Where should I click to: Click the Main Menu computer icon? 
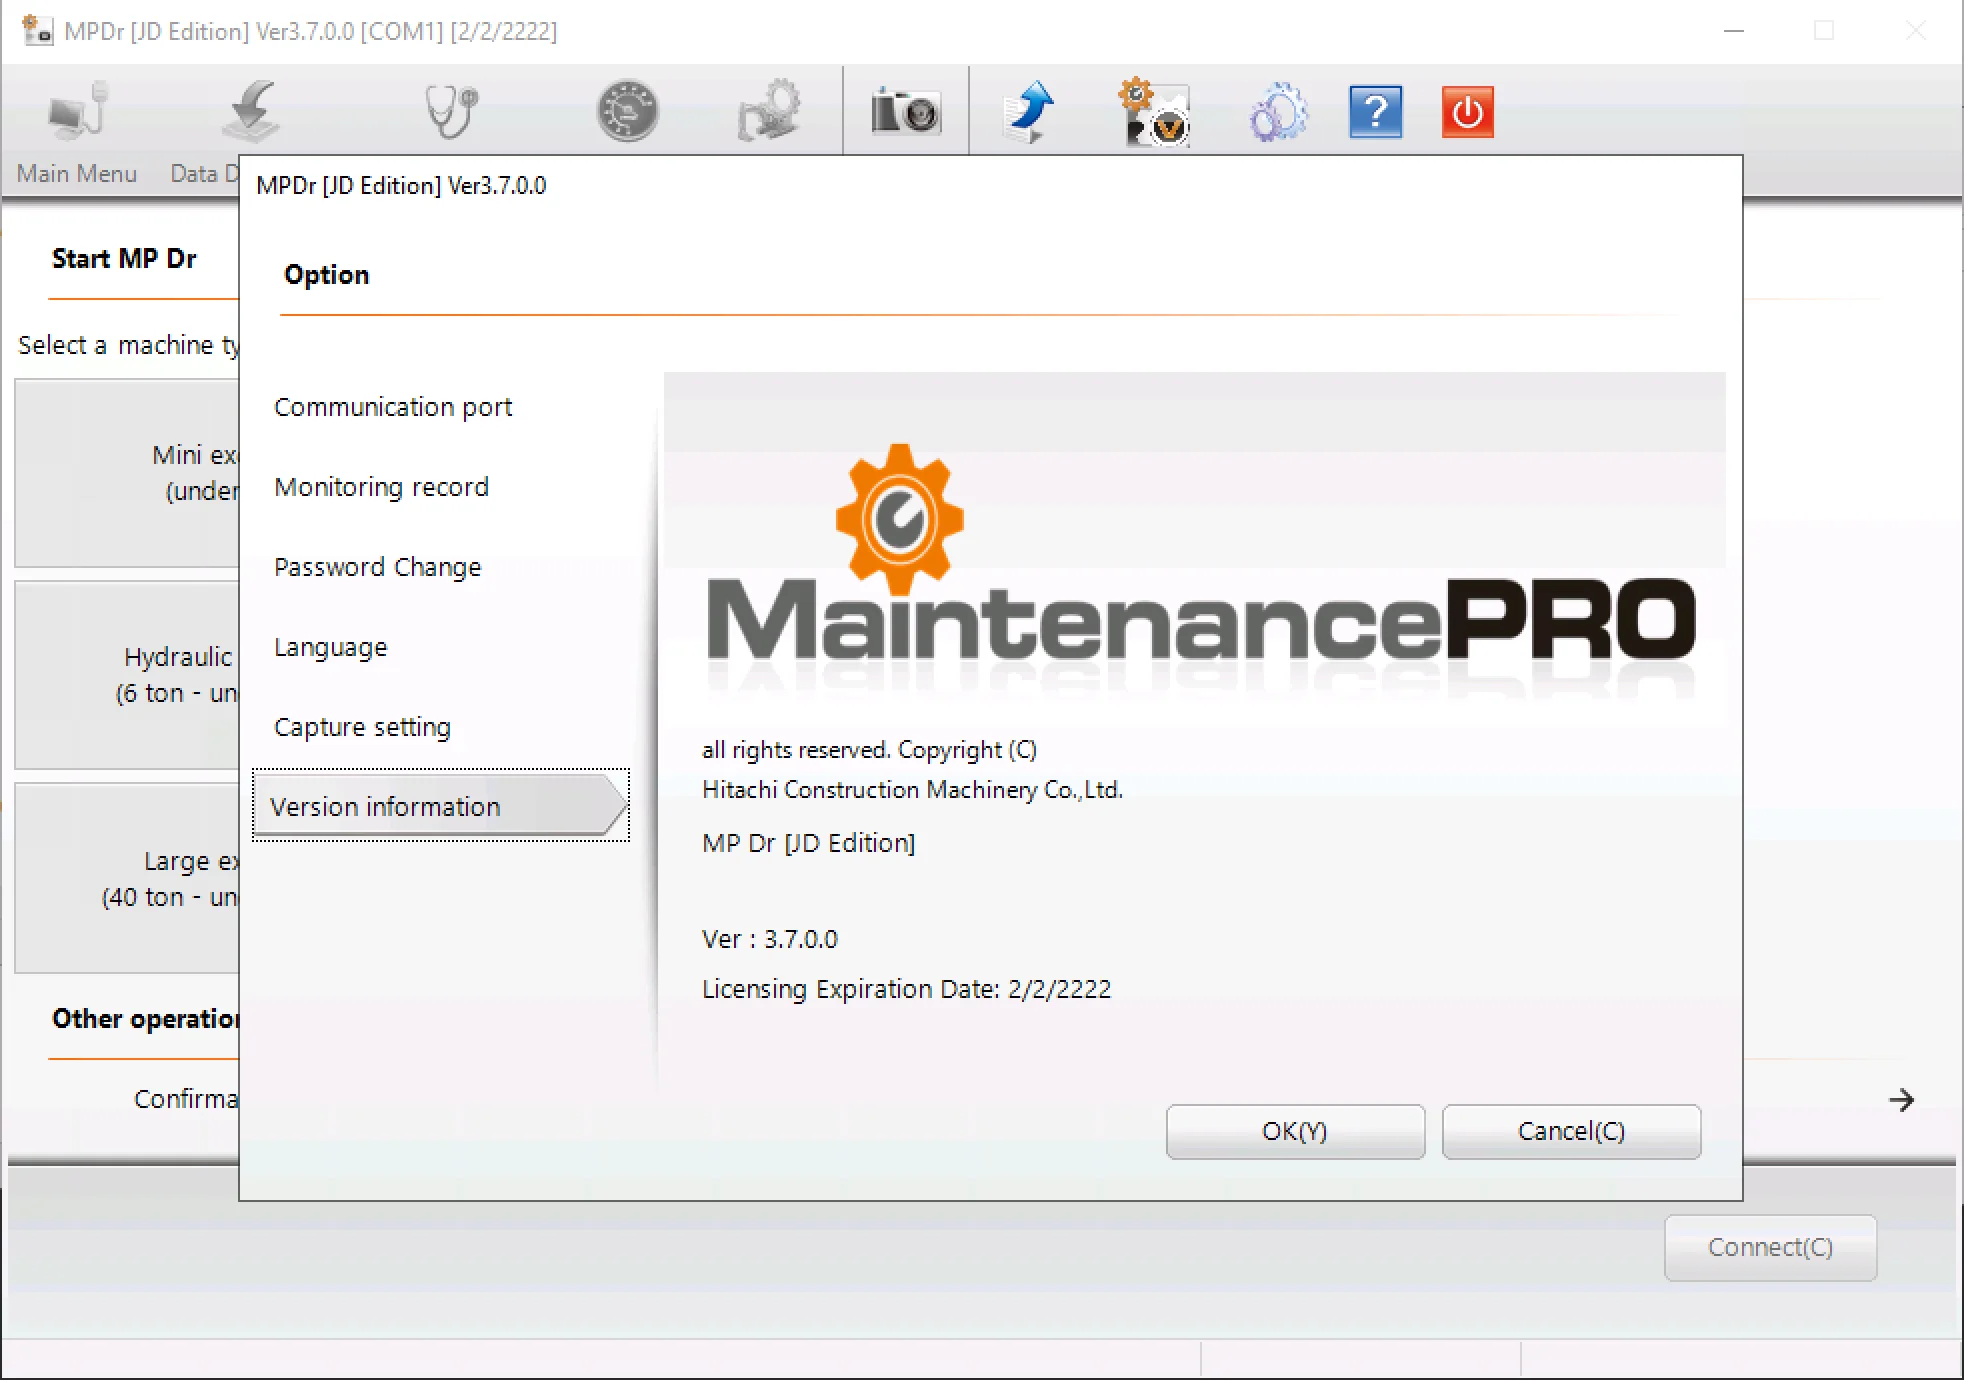click(x=77, y=112)
